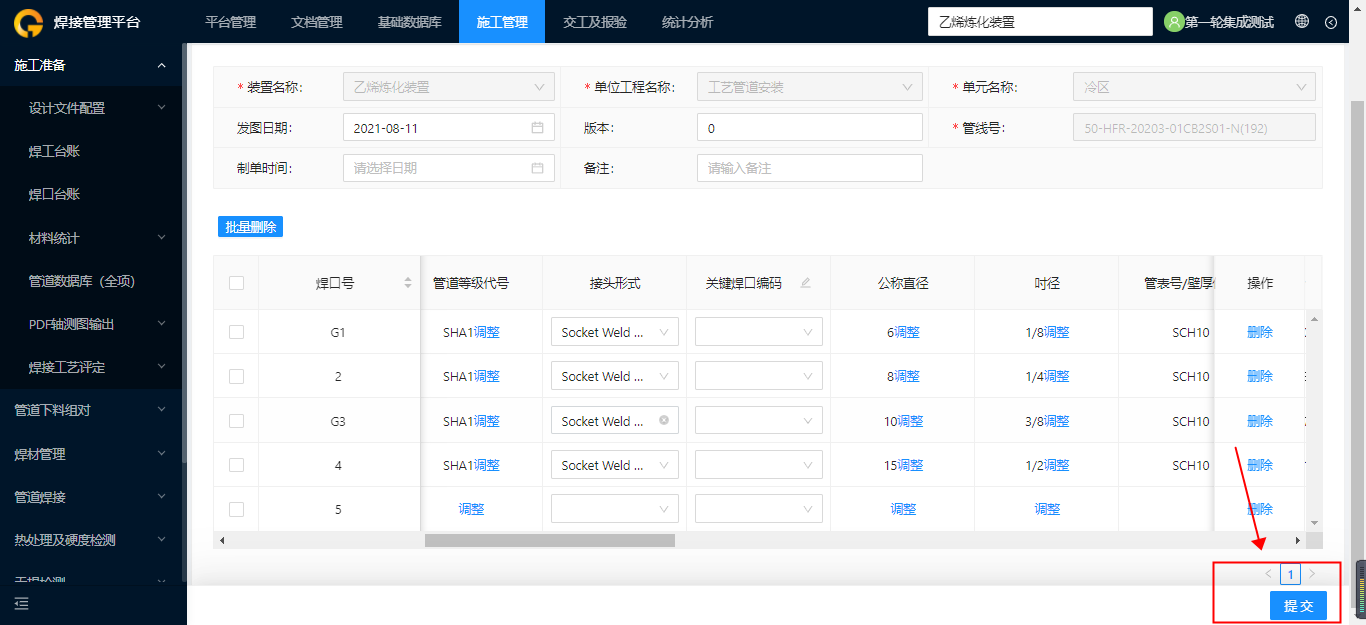Image resolution: width=1366 pixels, height=625 pixels.
Task: Check the box for weld row G1
Action: 236,332
